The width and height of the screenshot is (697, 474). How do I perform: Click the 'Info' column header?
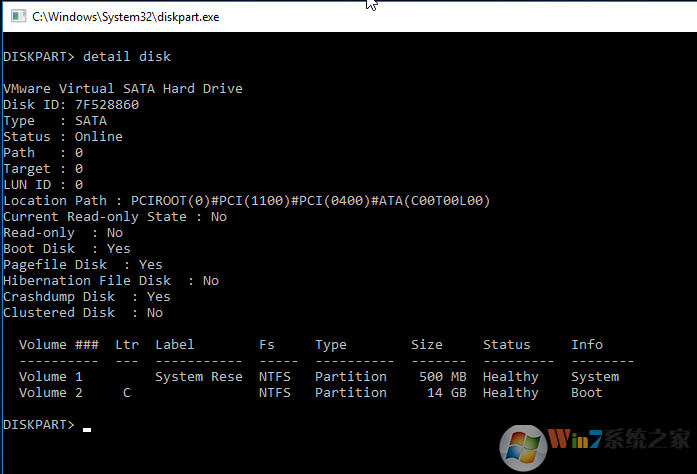587,345
